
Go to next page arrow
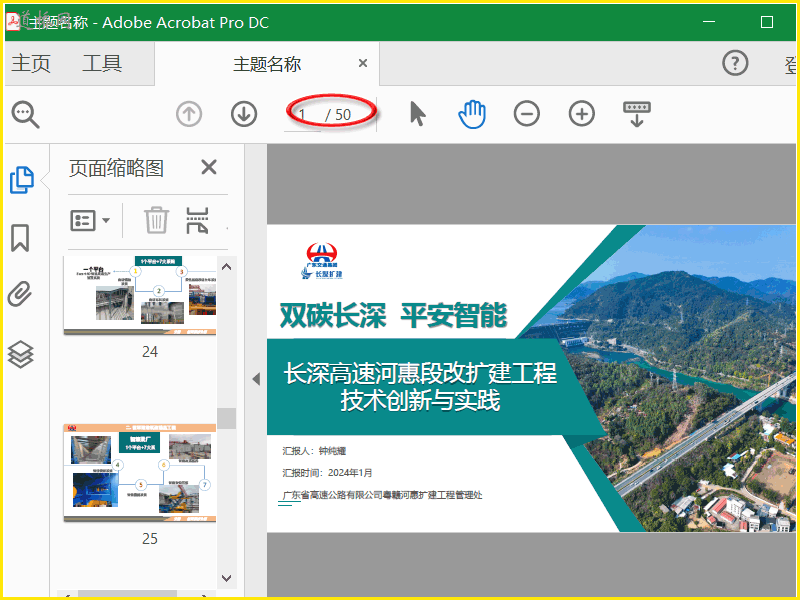243,114
